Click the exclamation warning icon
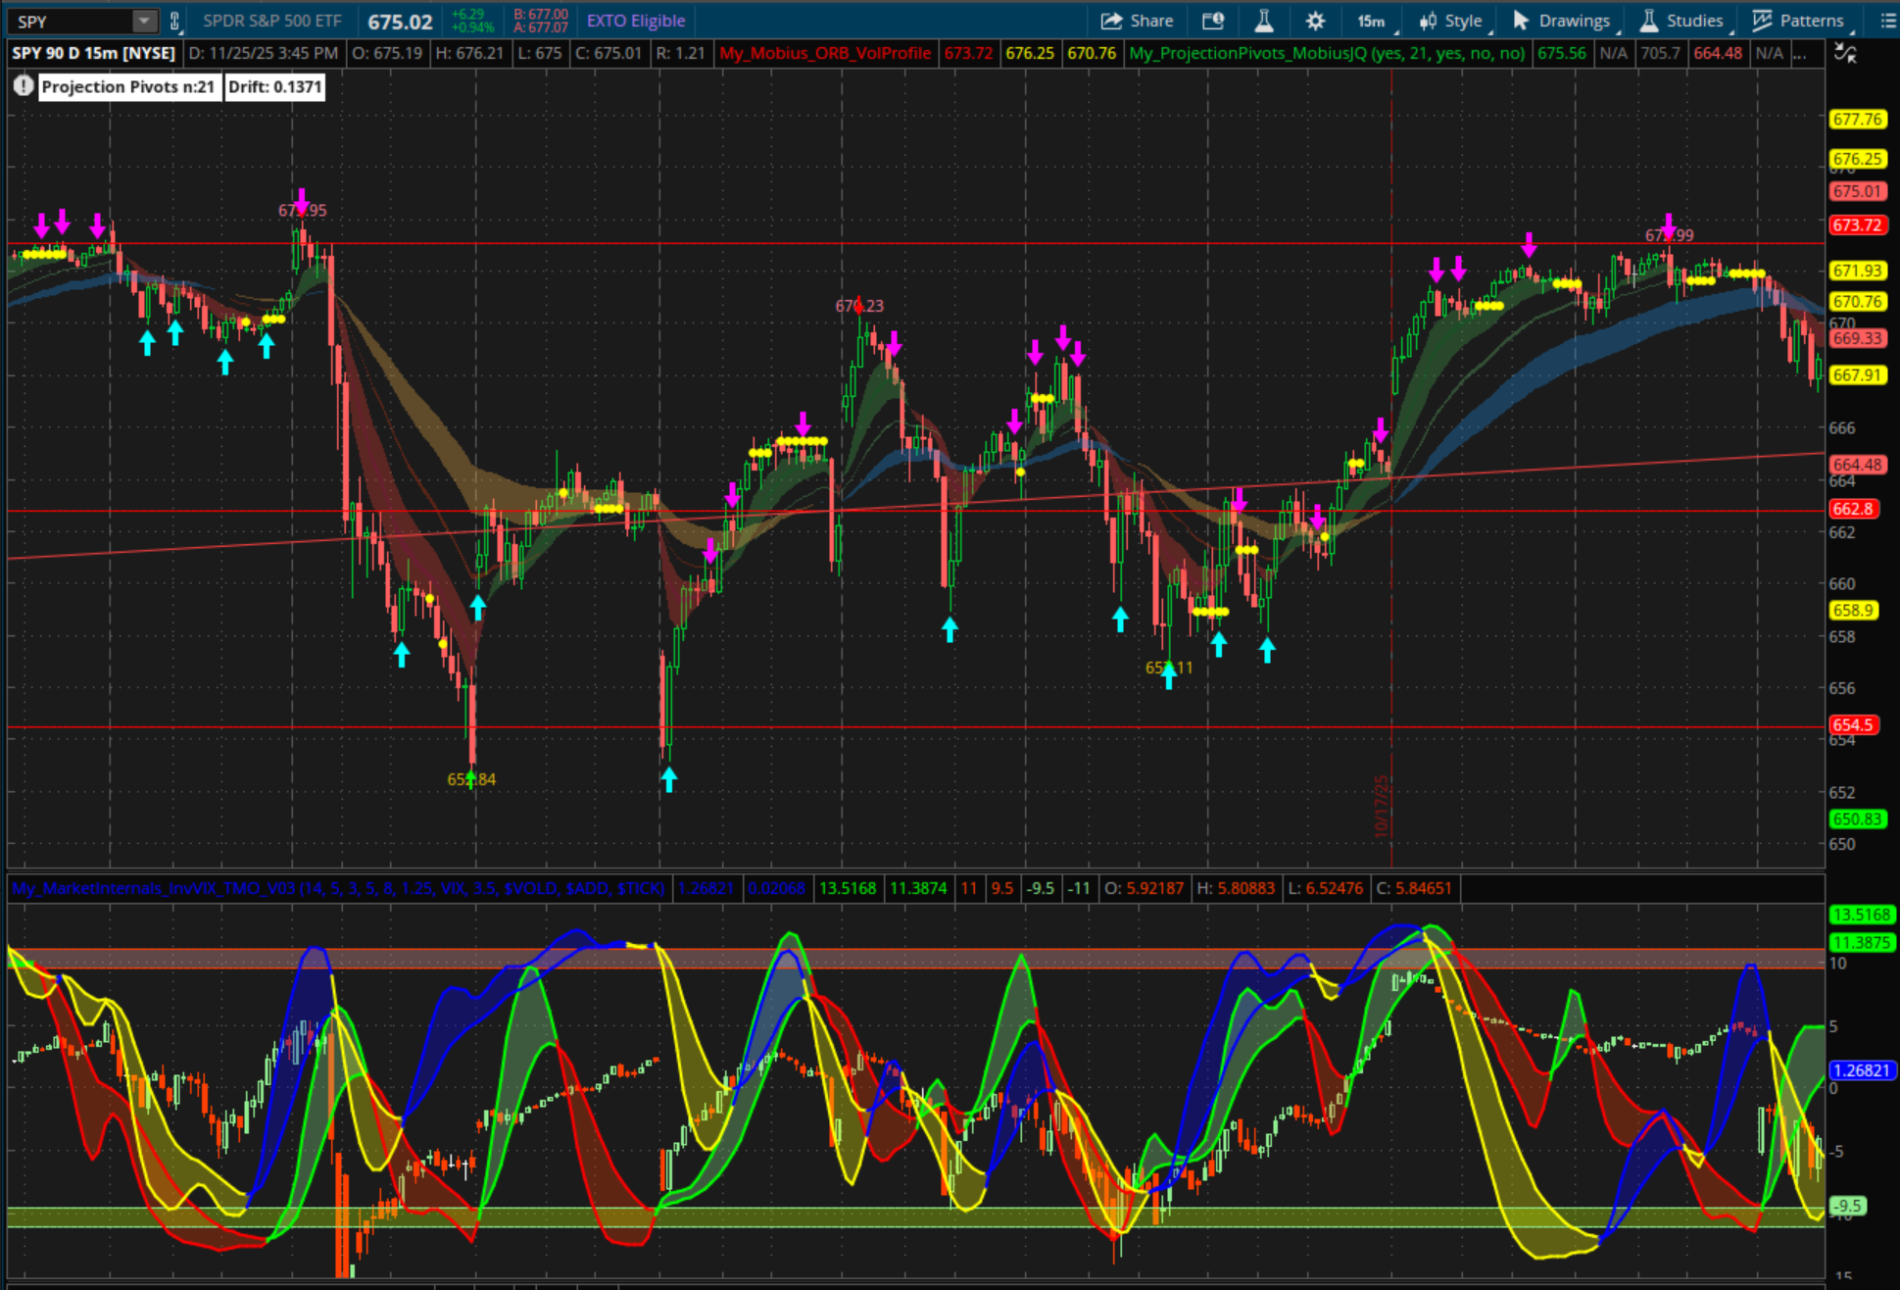 pos(22,87)
